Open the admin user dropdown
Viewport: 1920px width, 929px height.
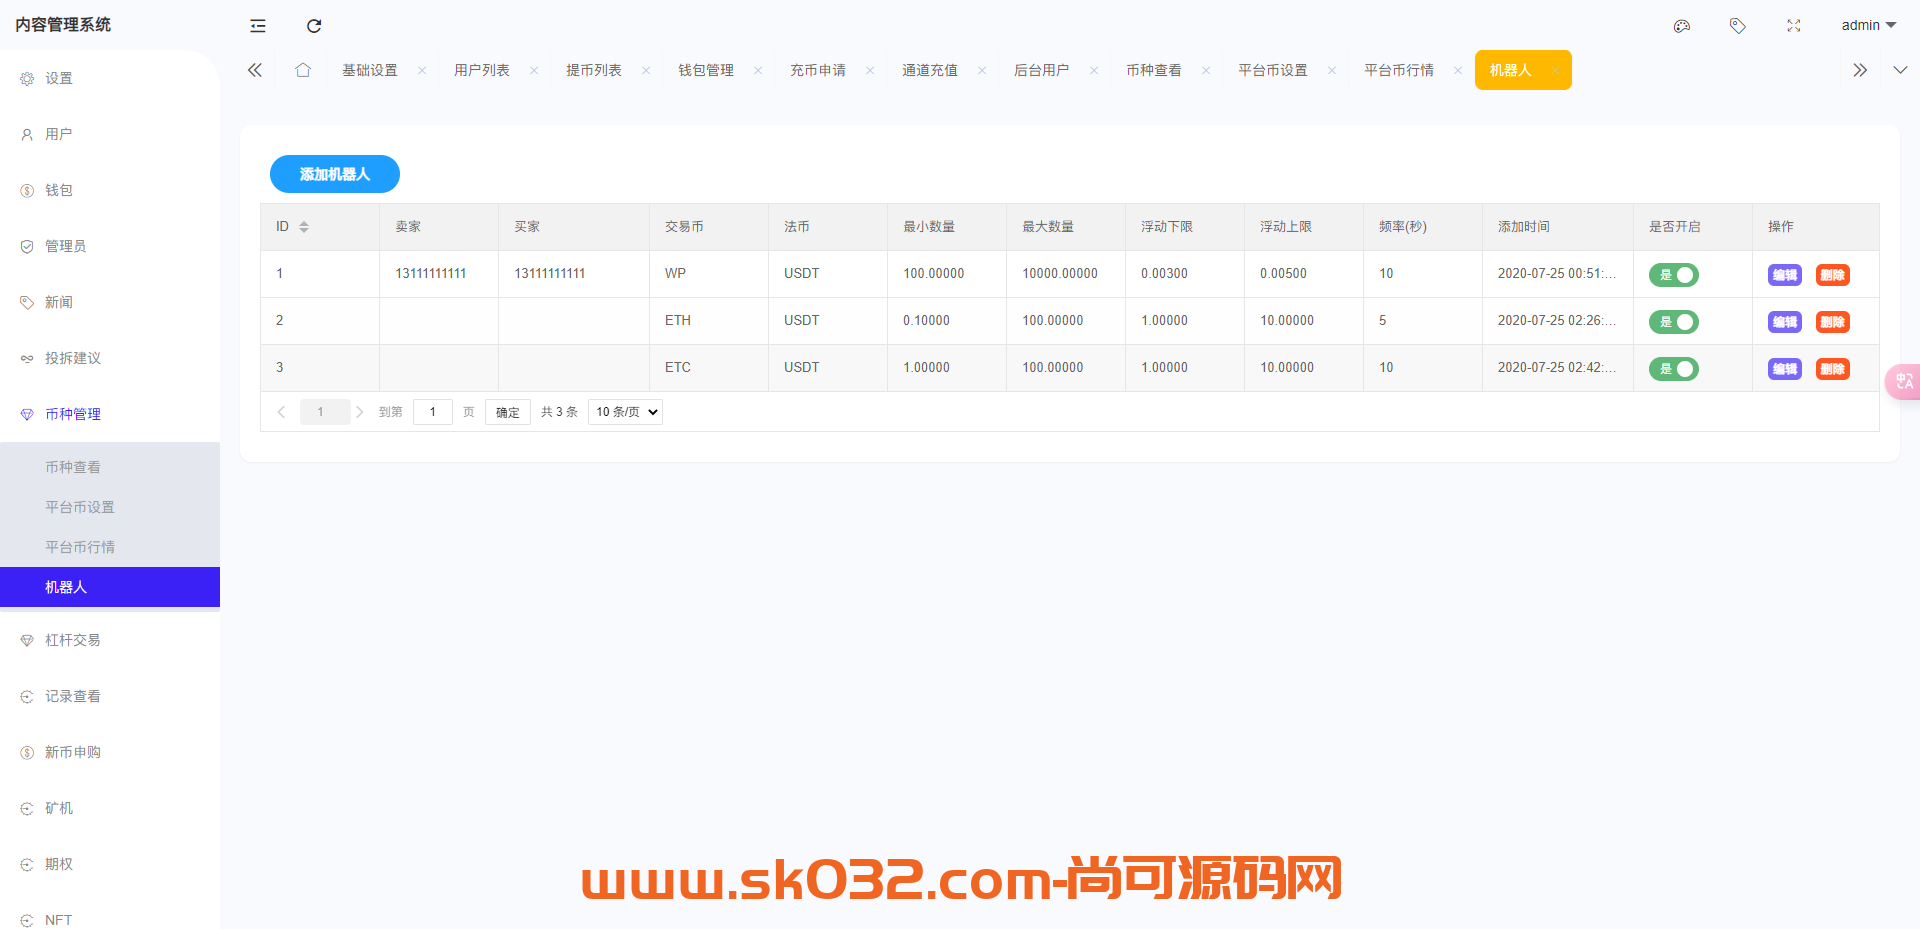click(x=1869, y=25)
